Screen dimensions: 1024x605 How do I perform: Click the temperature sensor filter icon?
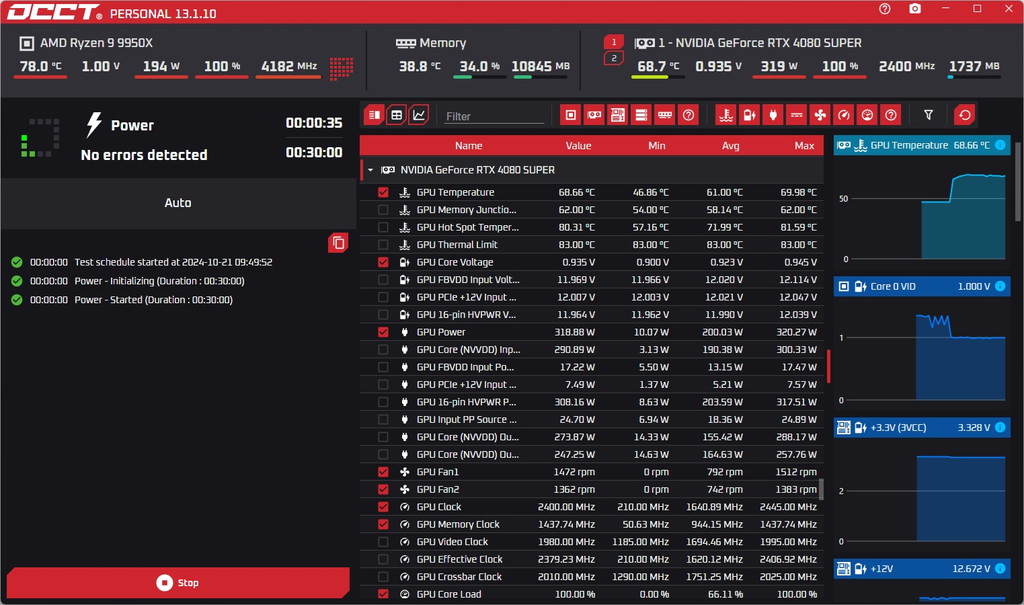tap(726, 116)
